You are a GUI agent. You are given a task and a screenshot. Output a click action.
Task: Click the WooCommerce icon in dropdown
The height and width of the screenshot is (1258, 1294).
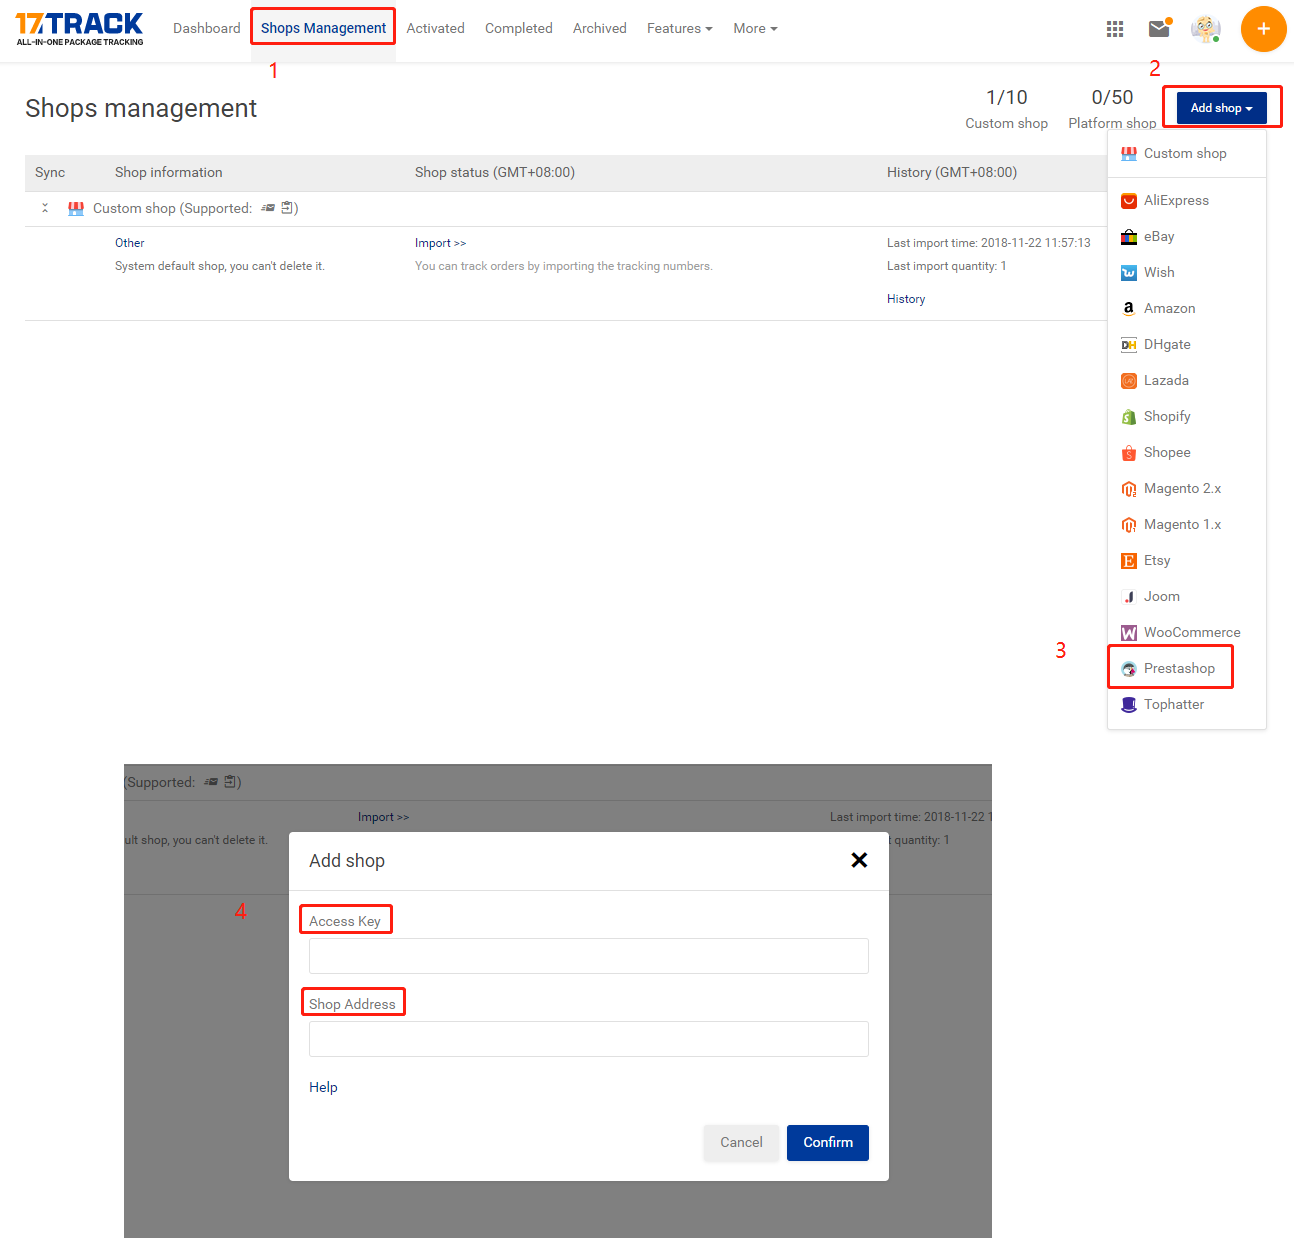pyautogui.click(x=1129, y=633)
